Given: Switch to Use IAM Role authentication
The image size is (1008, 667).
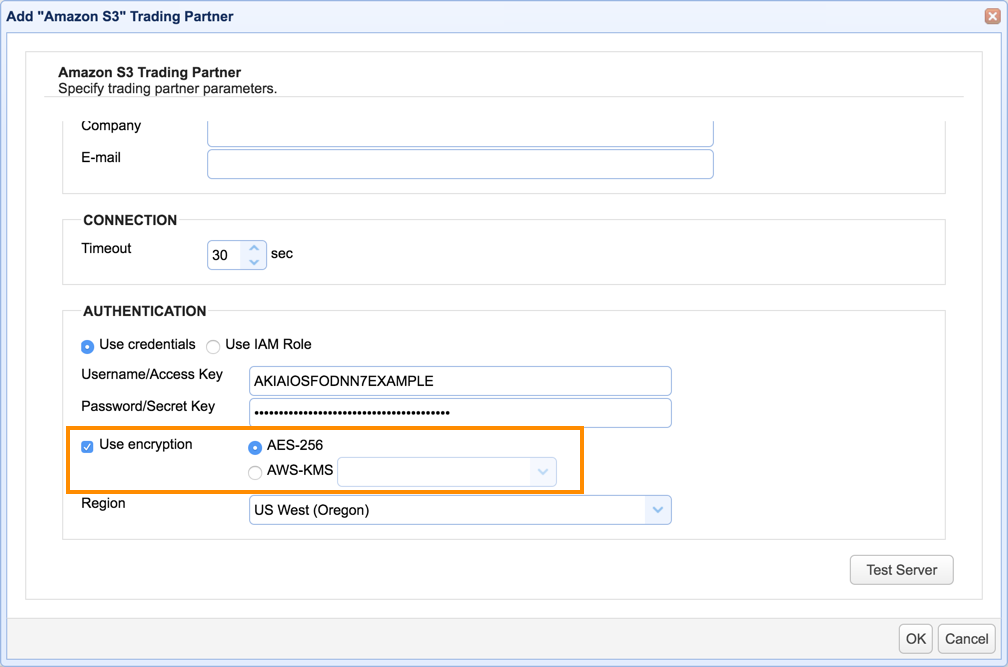Looking at the screenshot, I should [213, 346].
